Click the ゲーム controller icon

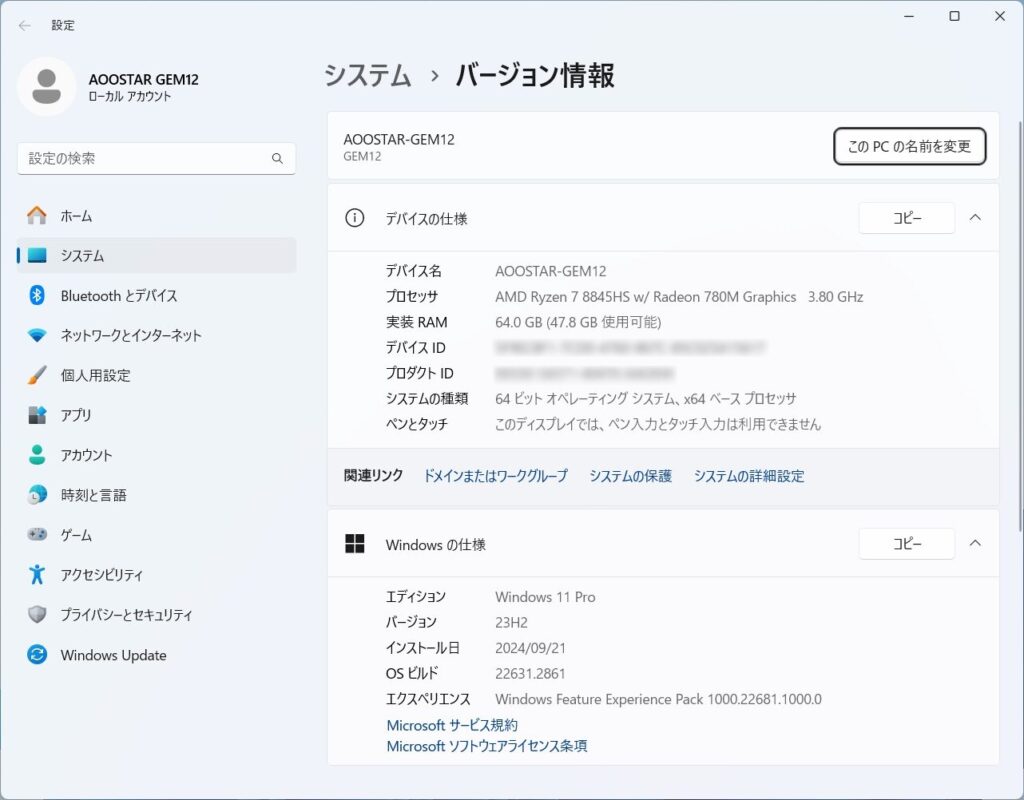(37, 535)
